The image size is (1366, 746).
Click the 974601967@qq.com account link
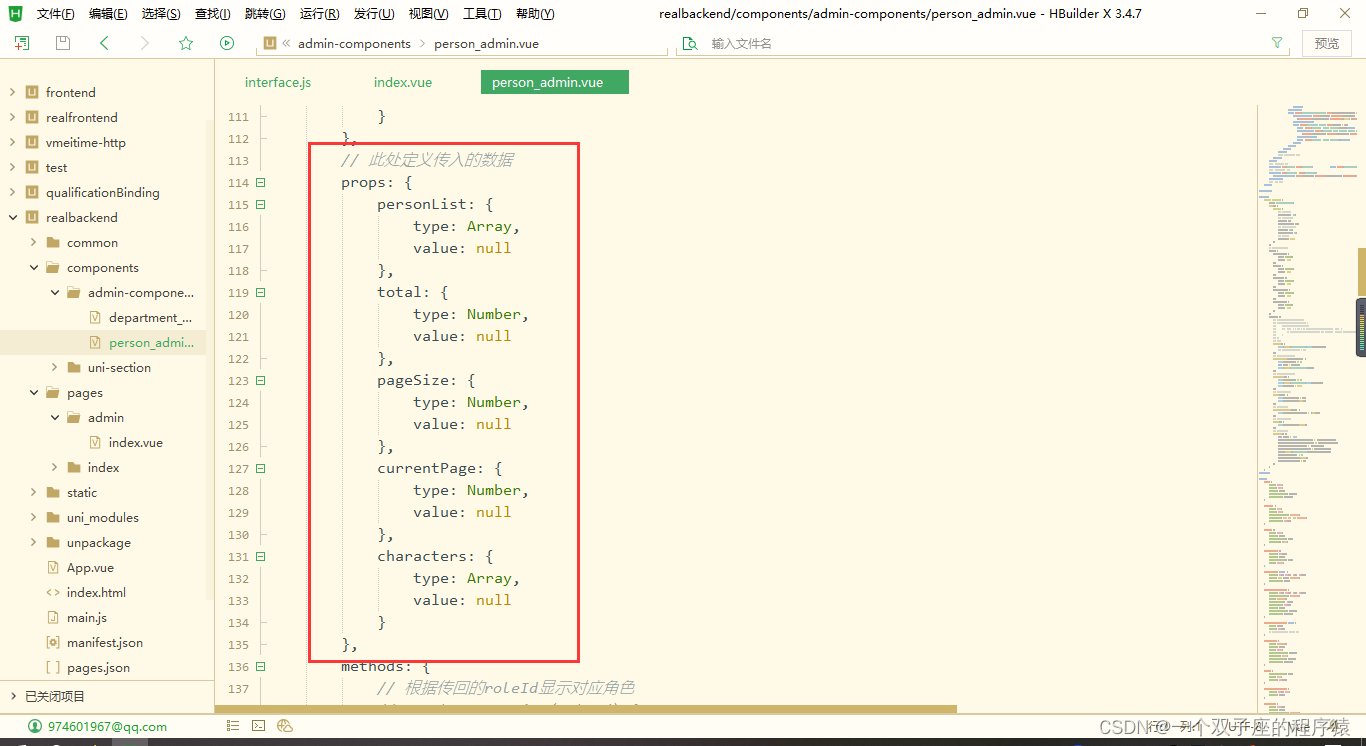(107, 727)
